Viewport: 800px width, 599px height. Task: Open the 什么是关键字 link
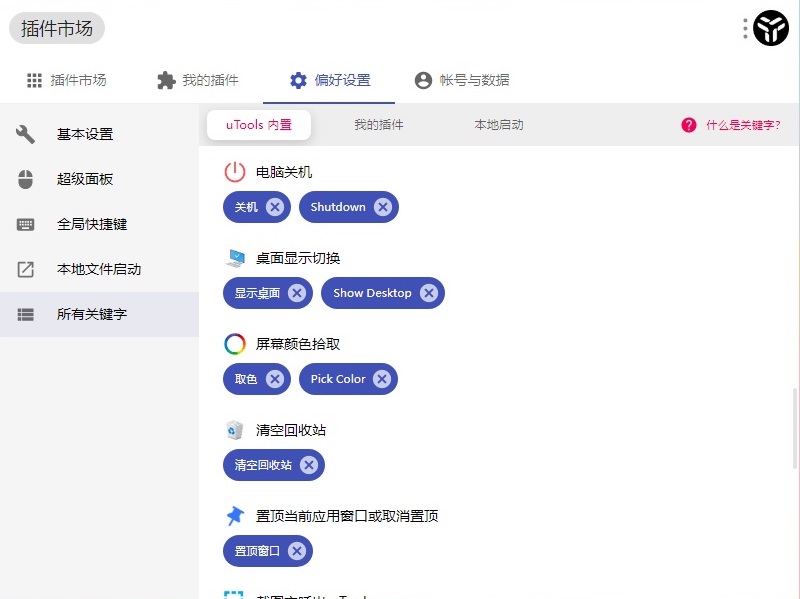coord(744,126)
